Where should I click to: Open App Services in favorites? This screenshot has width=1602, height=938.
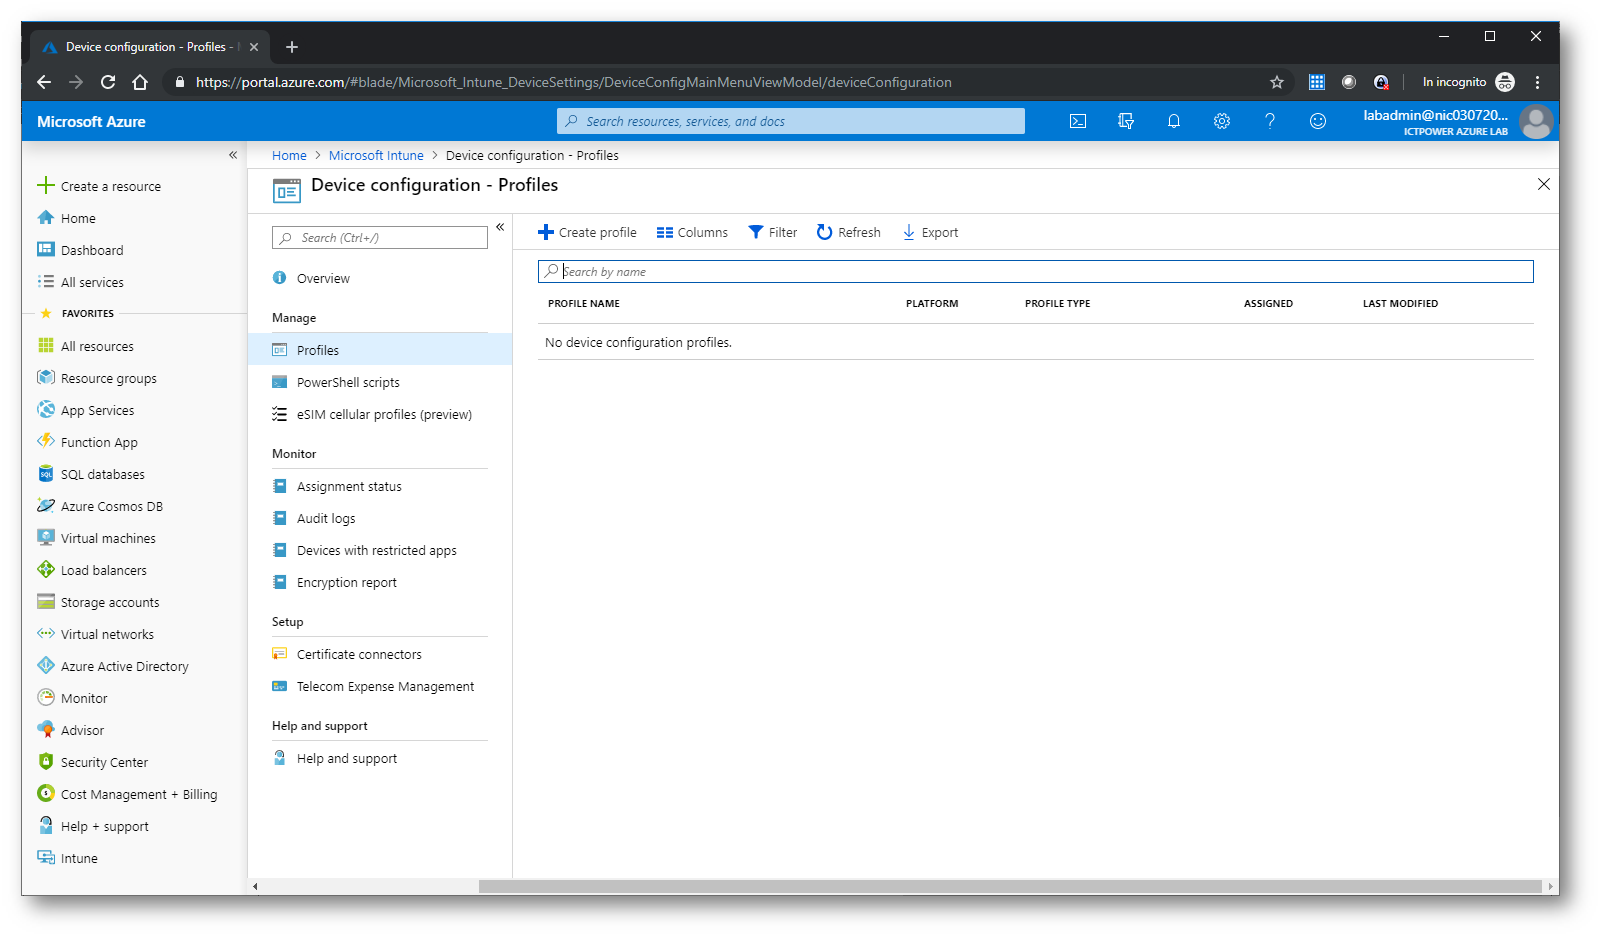pos(97,410)
